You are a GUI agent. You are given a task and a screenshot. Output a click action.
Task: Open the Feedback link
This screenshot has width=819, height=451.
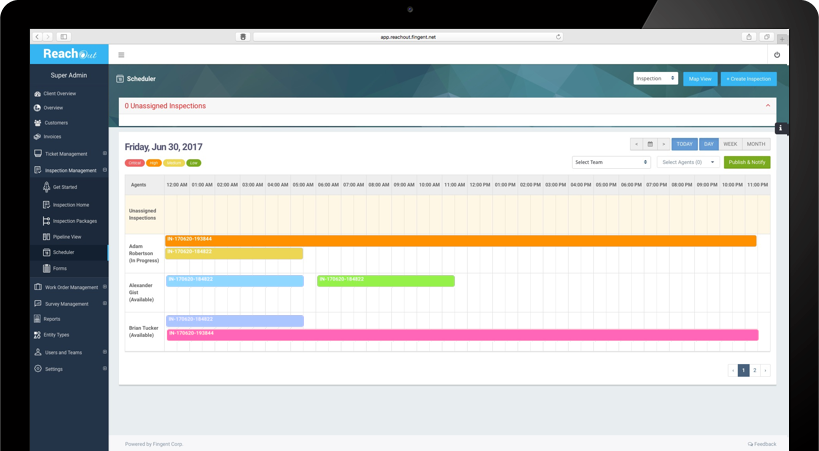click(x=762, y=444)
